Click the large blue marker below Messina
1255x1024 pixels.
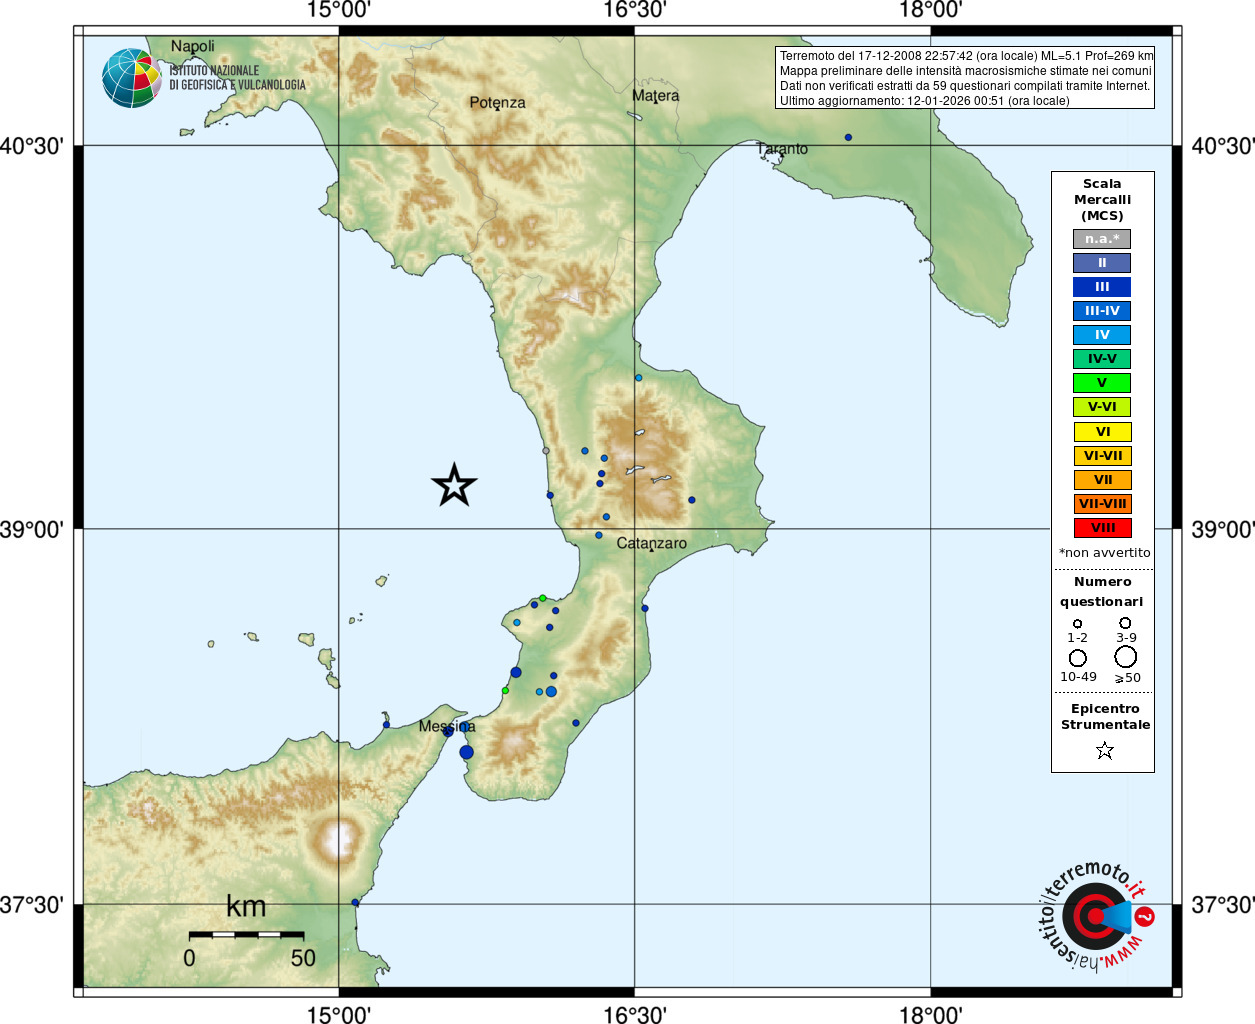[466, 752]
